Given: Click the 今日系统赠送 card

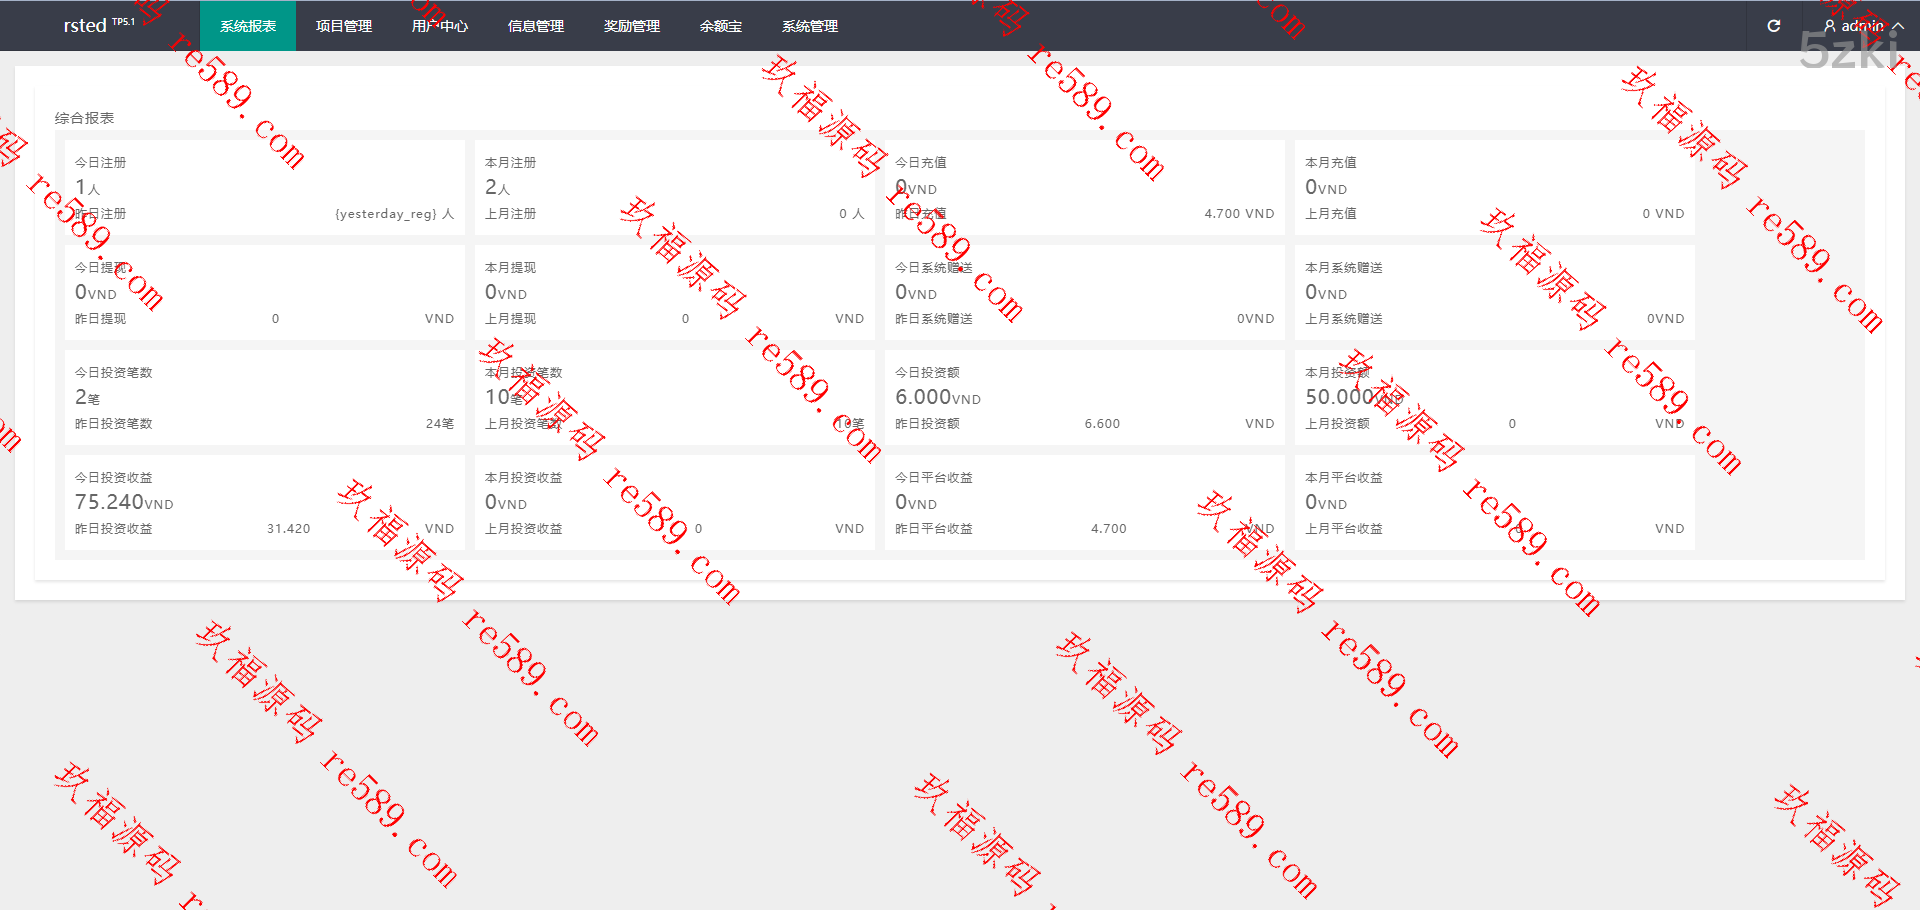Looking at the screenshot, I should point(1084,293).
